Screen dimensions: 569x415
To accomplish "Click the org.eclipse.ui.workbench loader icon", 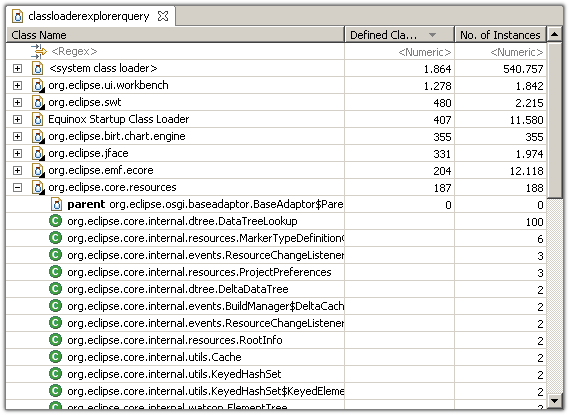I will (38, 85).
